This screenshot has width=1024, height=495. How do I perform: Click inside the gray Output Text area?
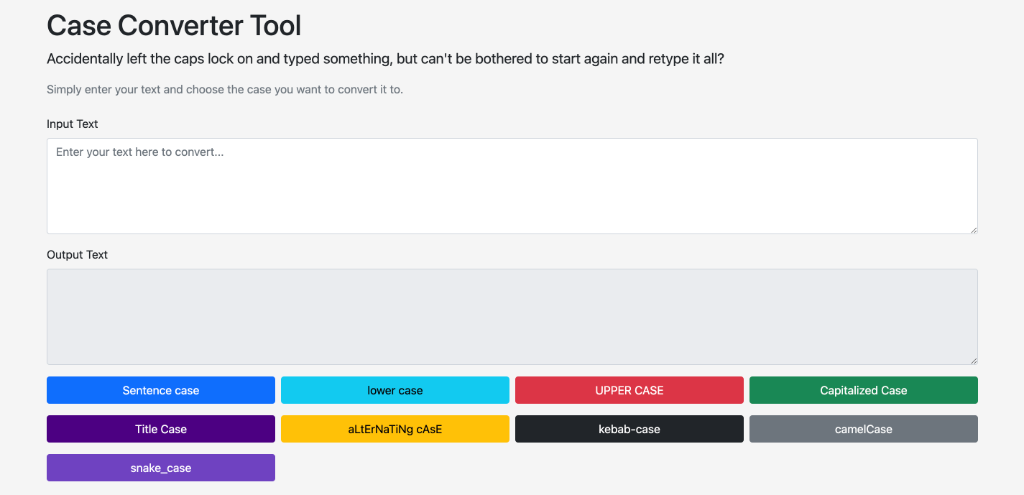511,316
